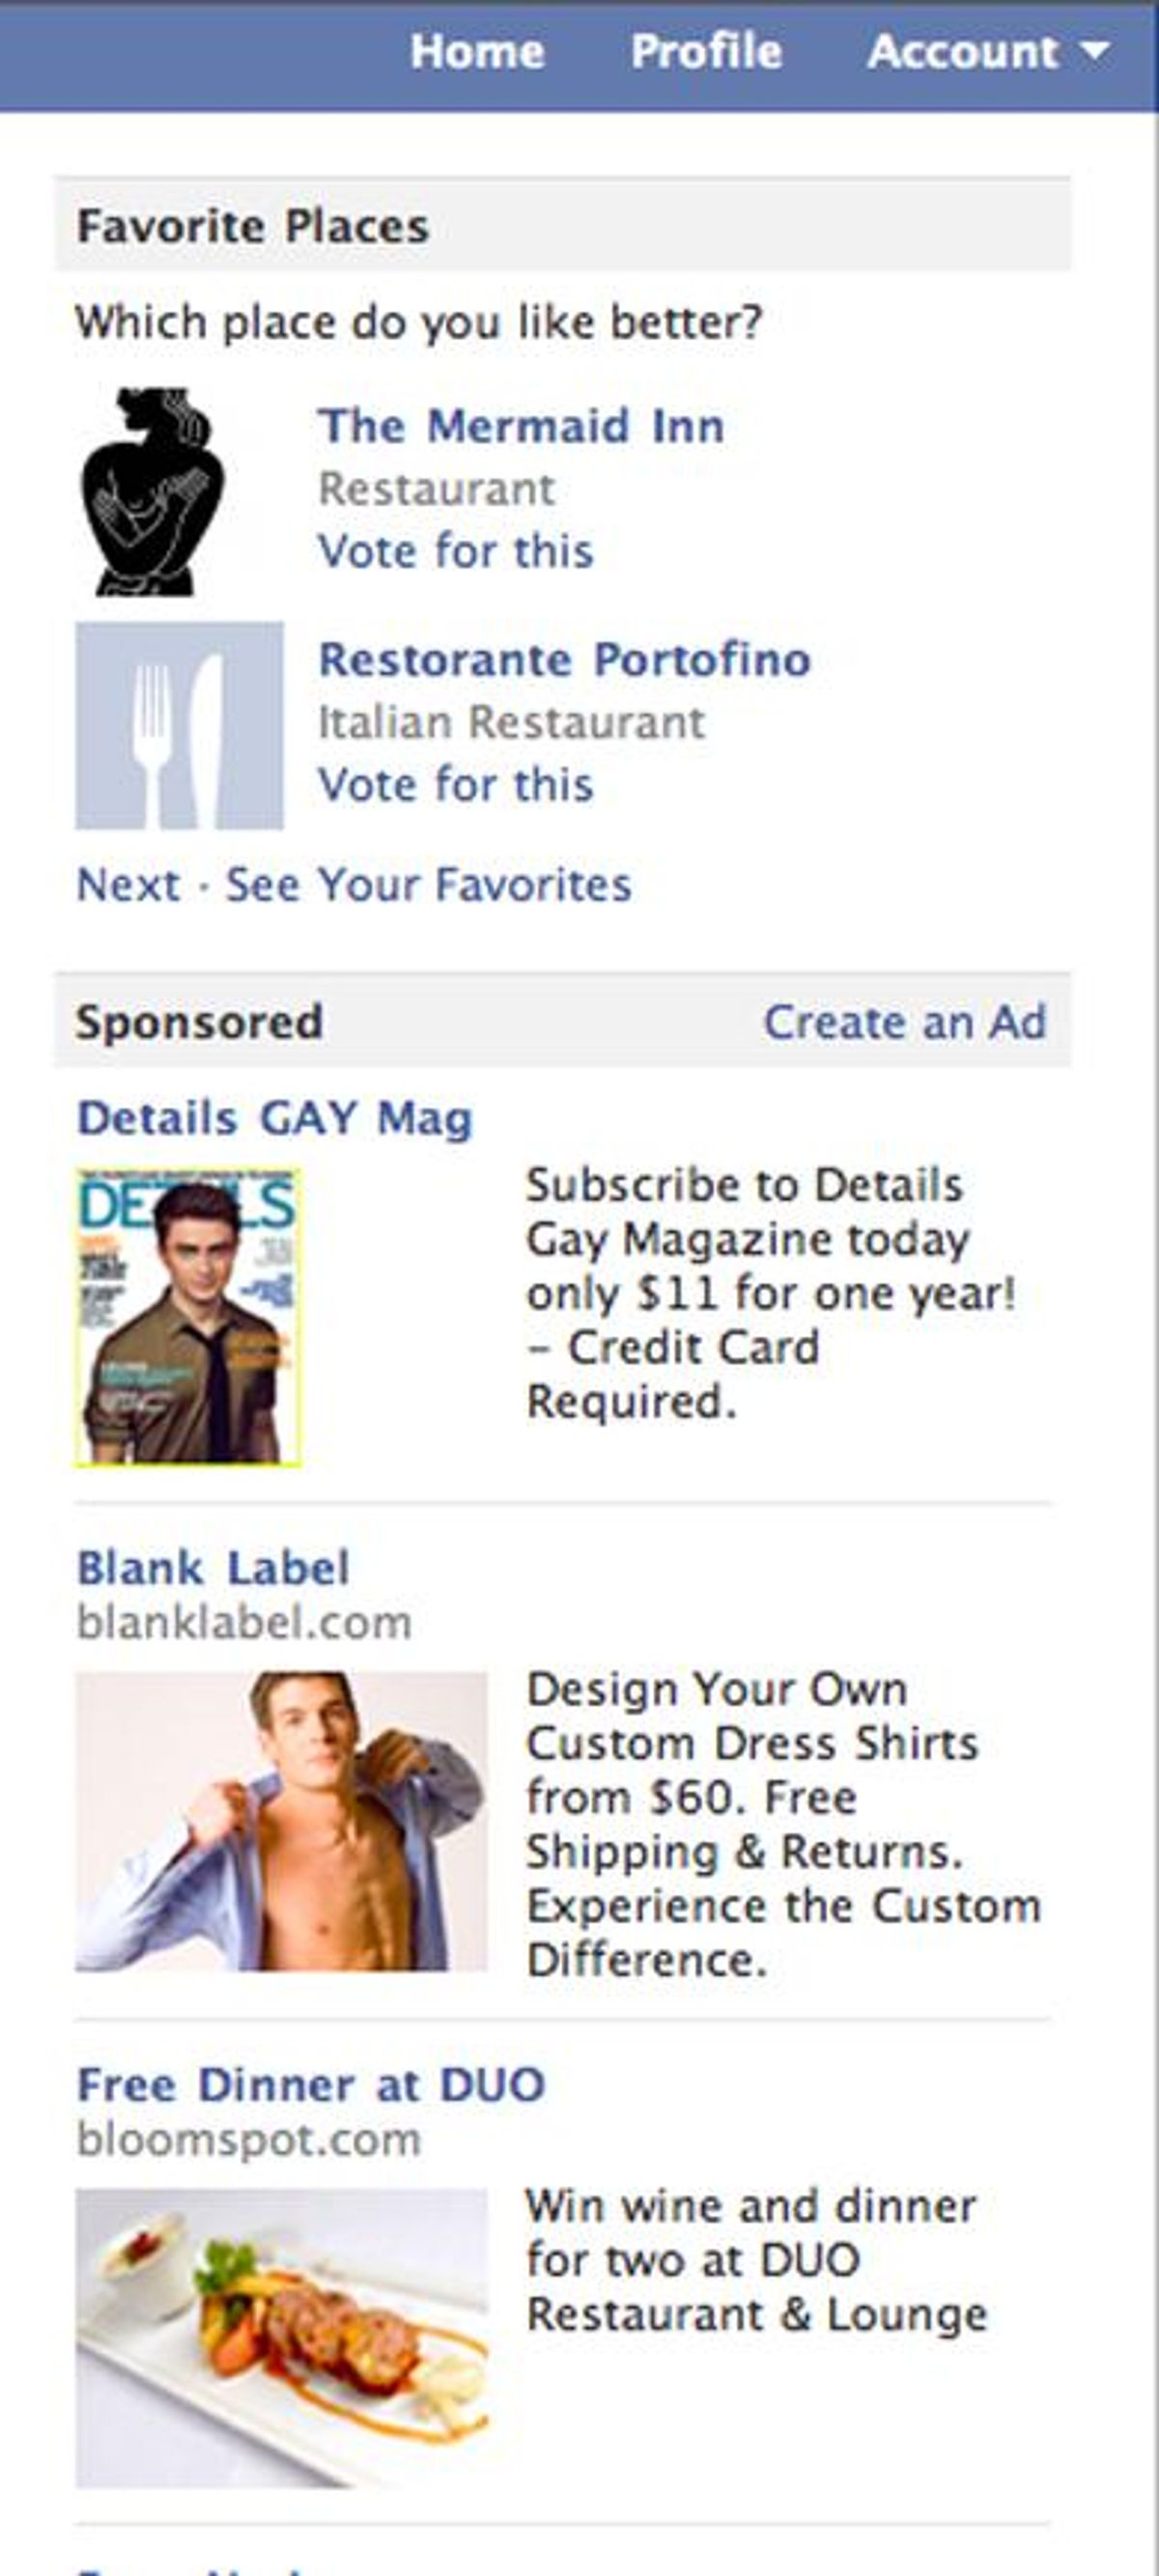The height and width of the screenshot is (2576, 1159).
Task: Click the Blank Label ad description text
Action: 782,1824
